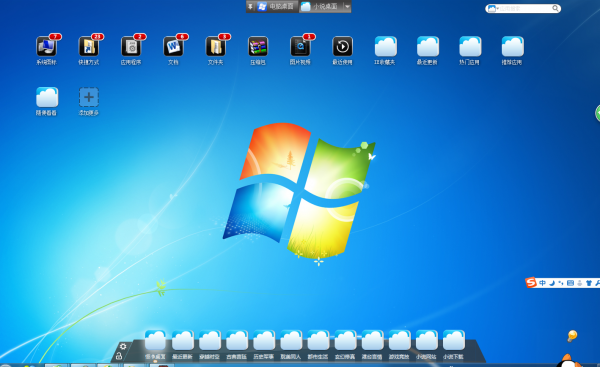Open the 快捷方式 shortcuts group
600x367 pixels.
tap(89, 47)
